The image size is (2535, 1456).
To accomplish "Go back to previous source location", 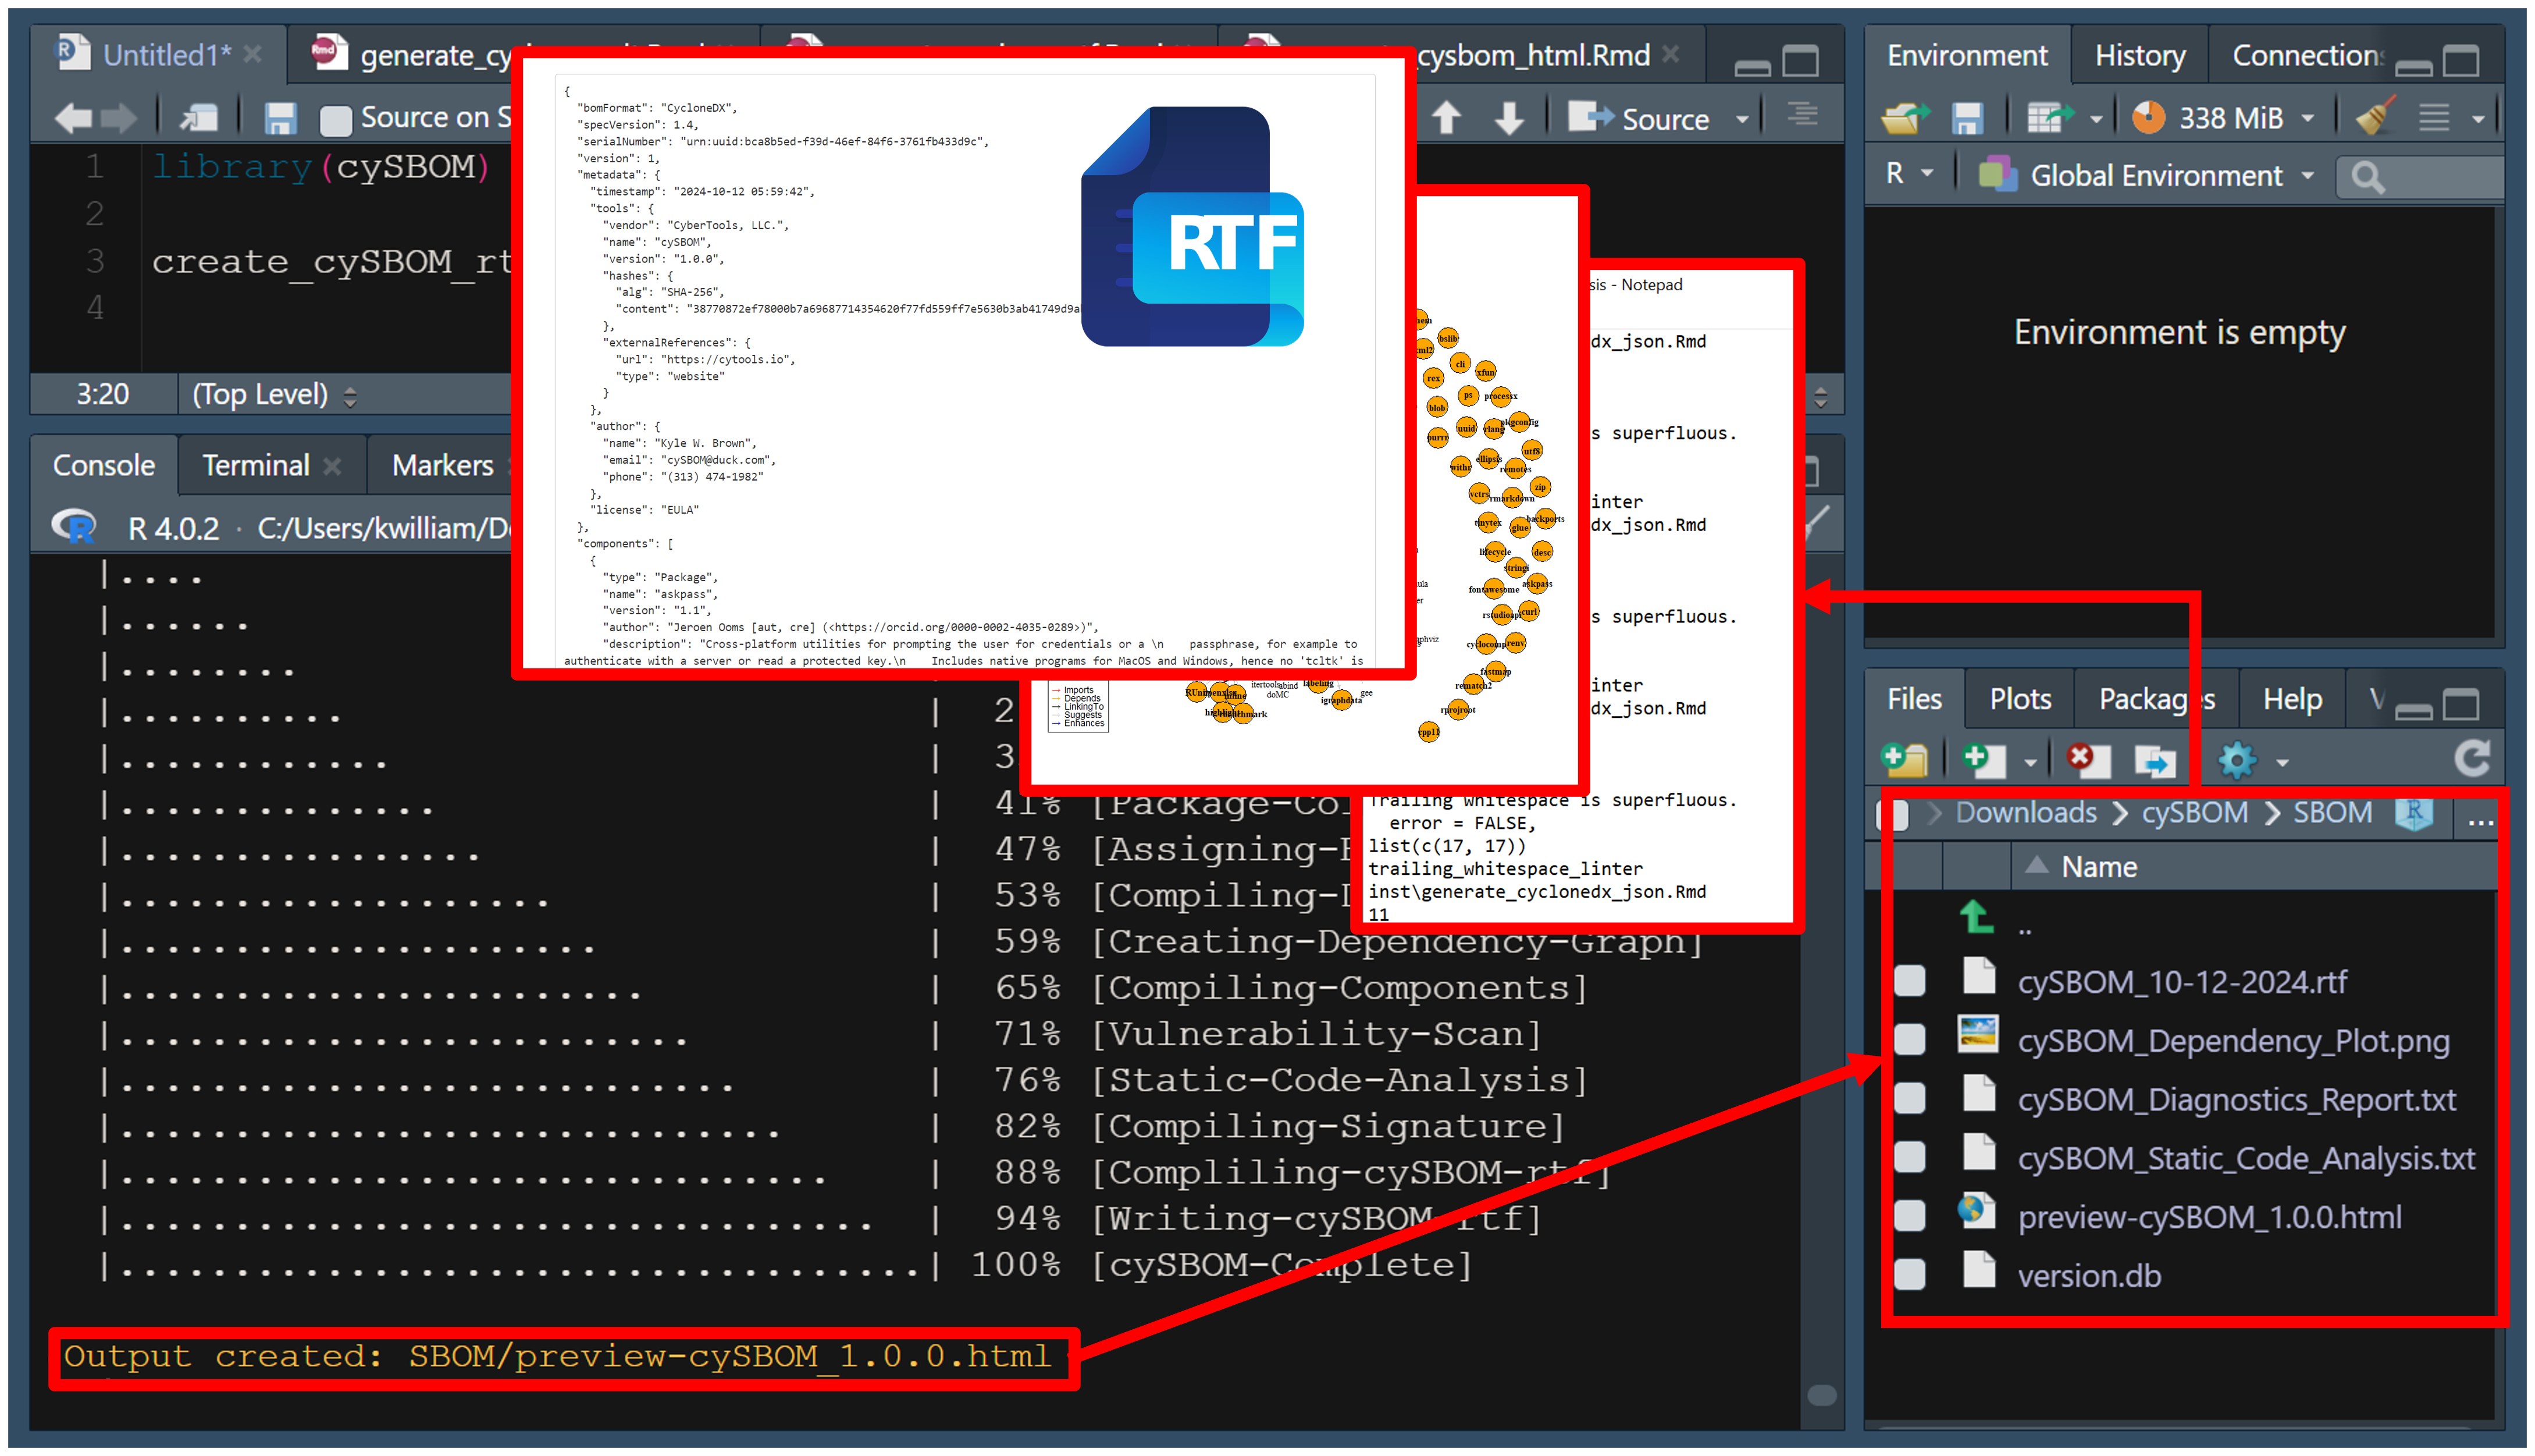I will 72,118.
